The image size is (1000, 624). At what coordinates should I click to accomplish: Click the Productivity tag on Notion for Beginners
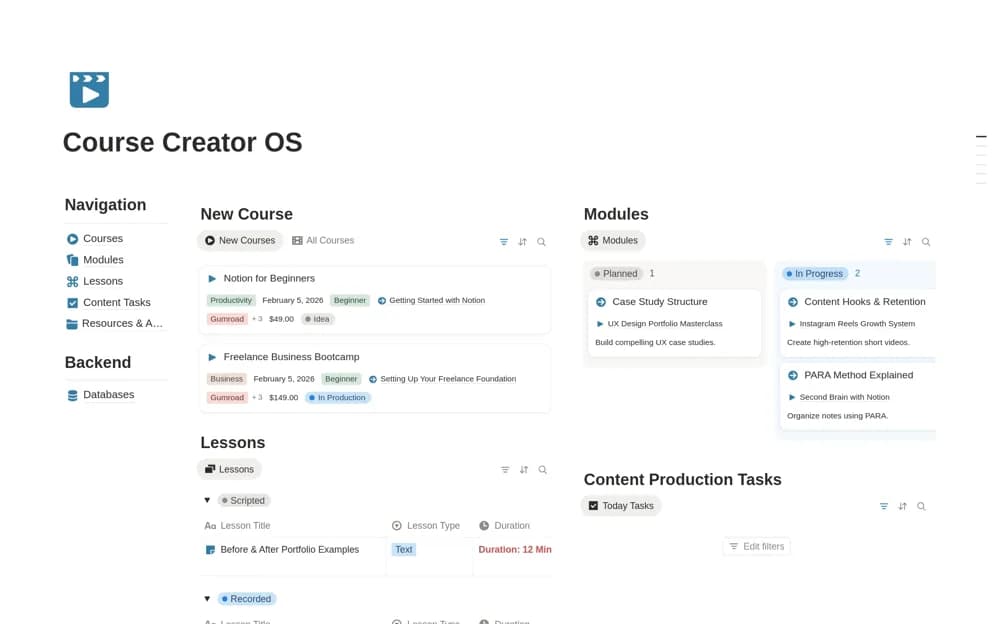pos(231,301)
